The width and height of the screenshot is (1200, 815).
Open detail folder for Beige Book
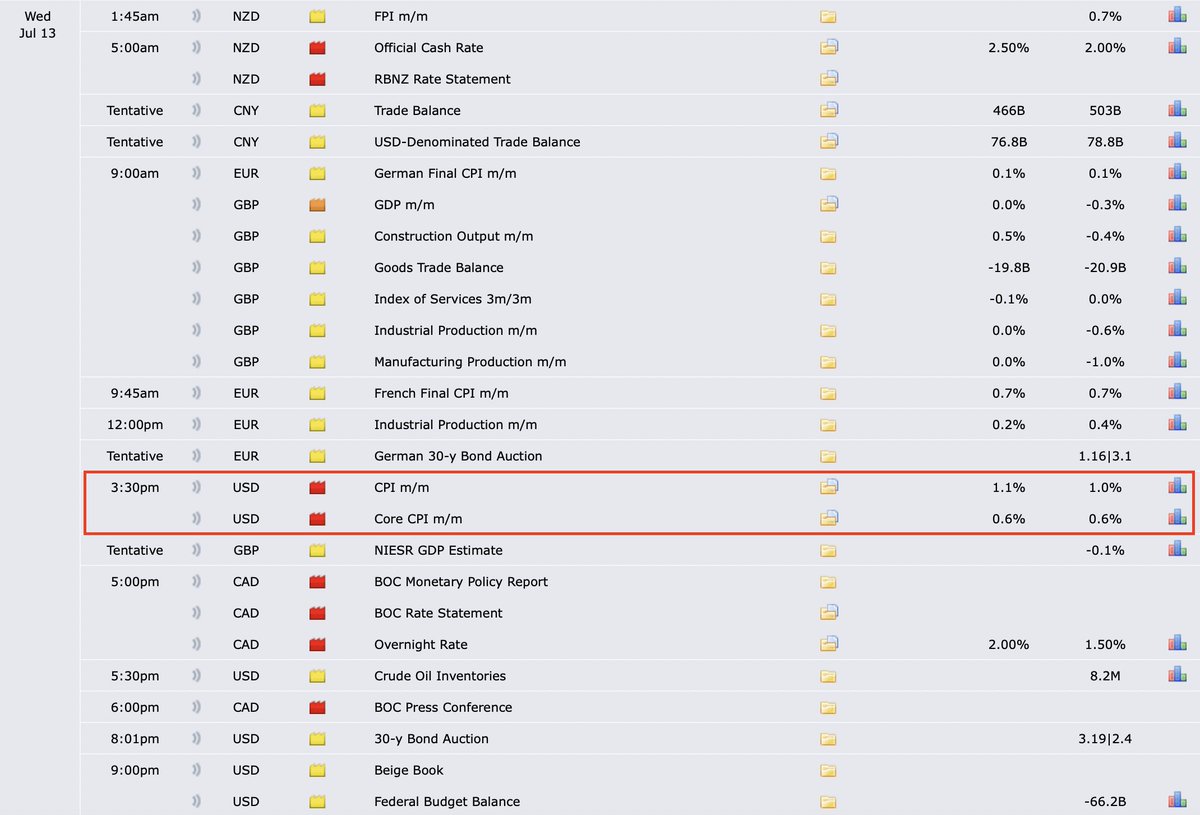point(829,770)
